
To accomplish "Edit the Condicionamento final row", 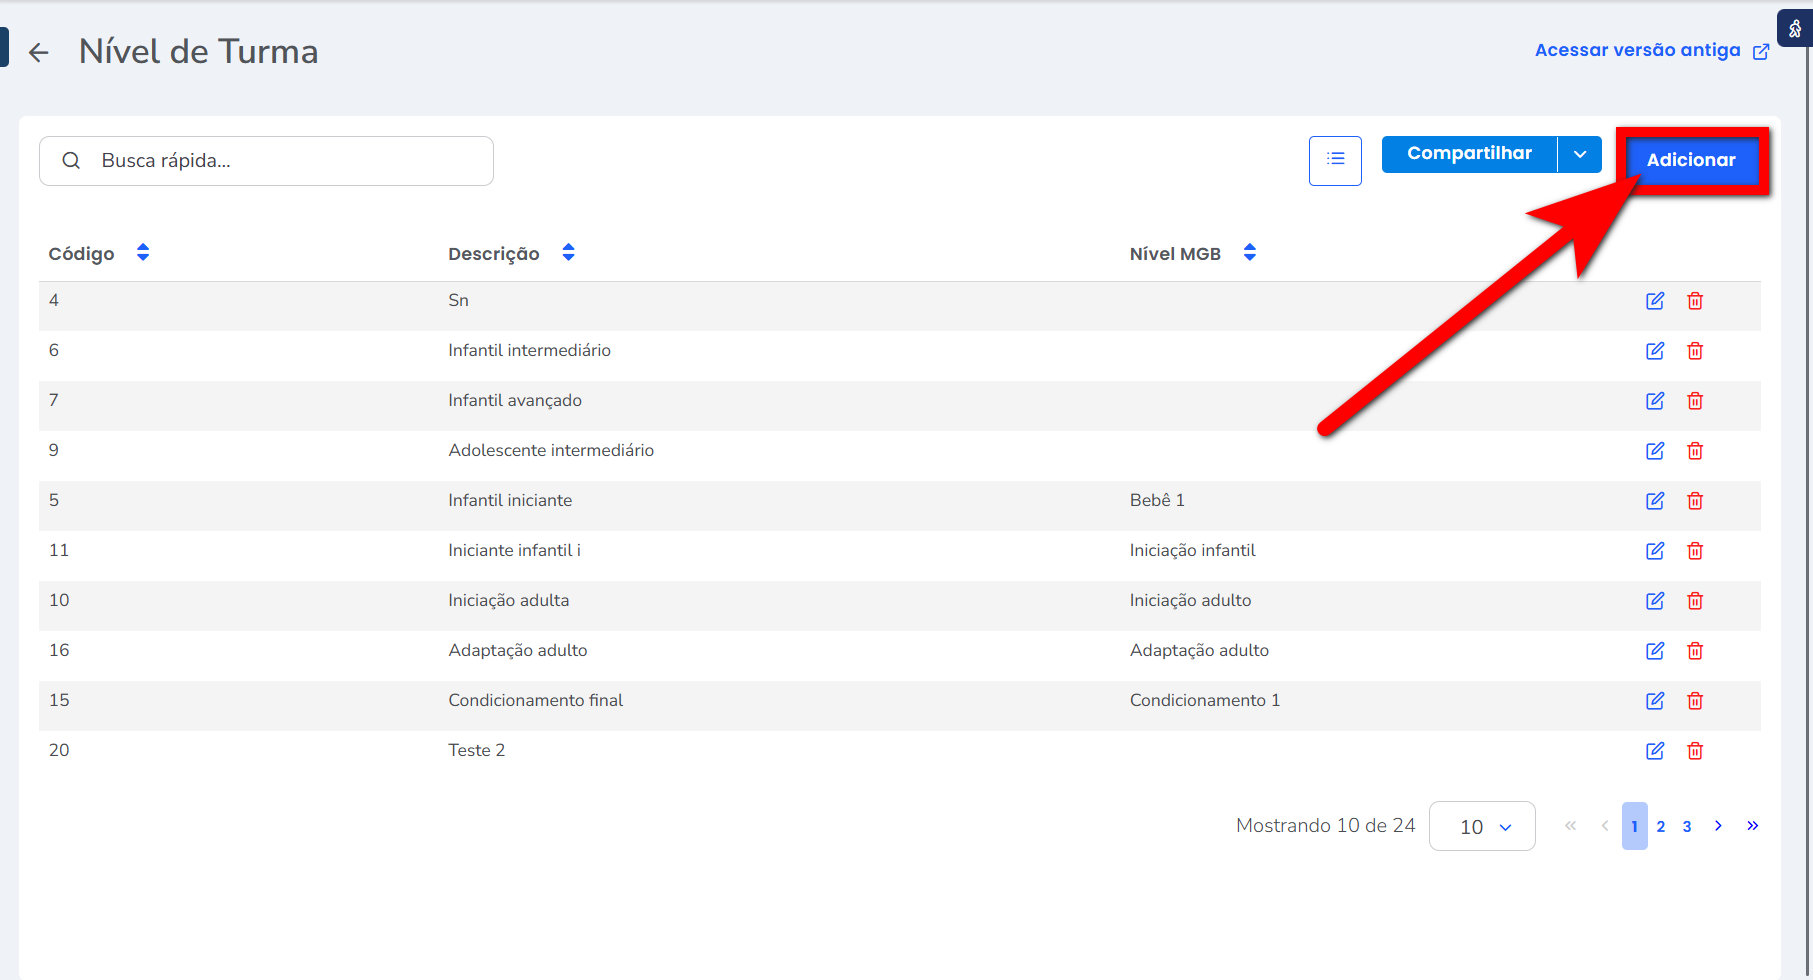I will [1655, 701].
